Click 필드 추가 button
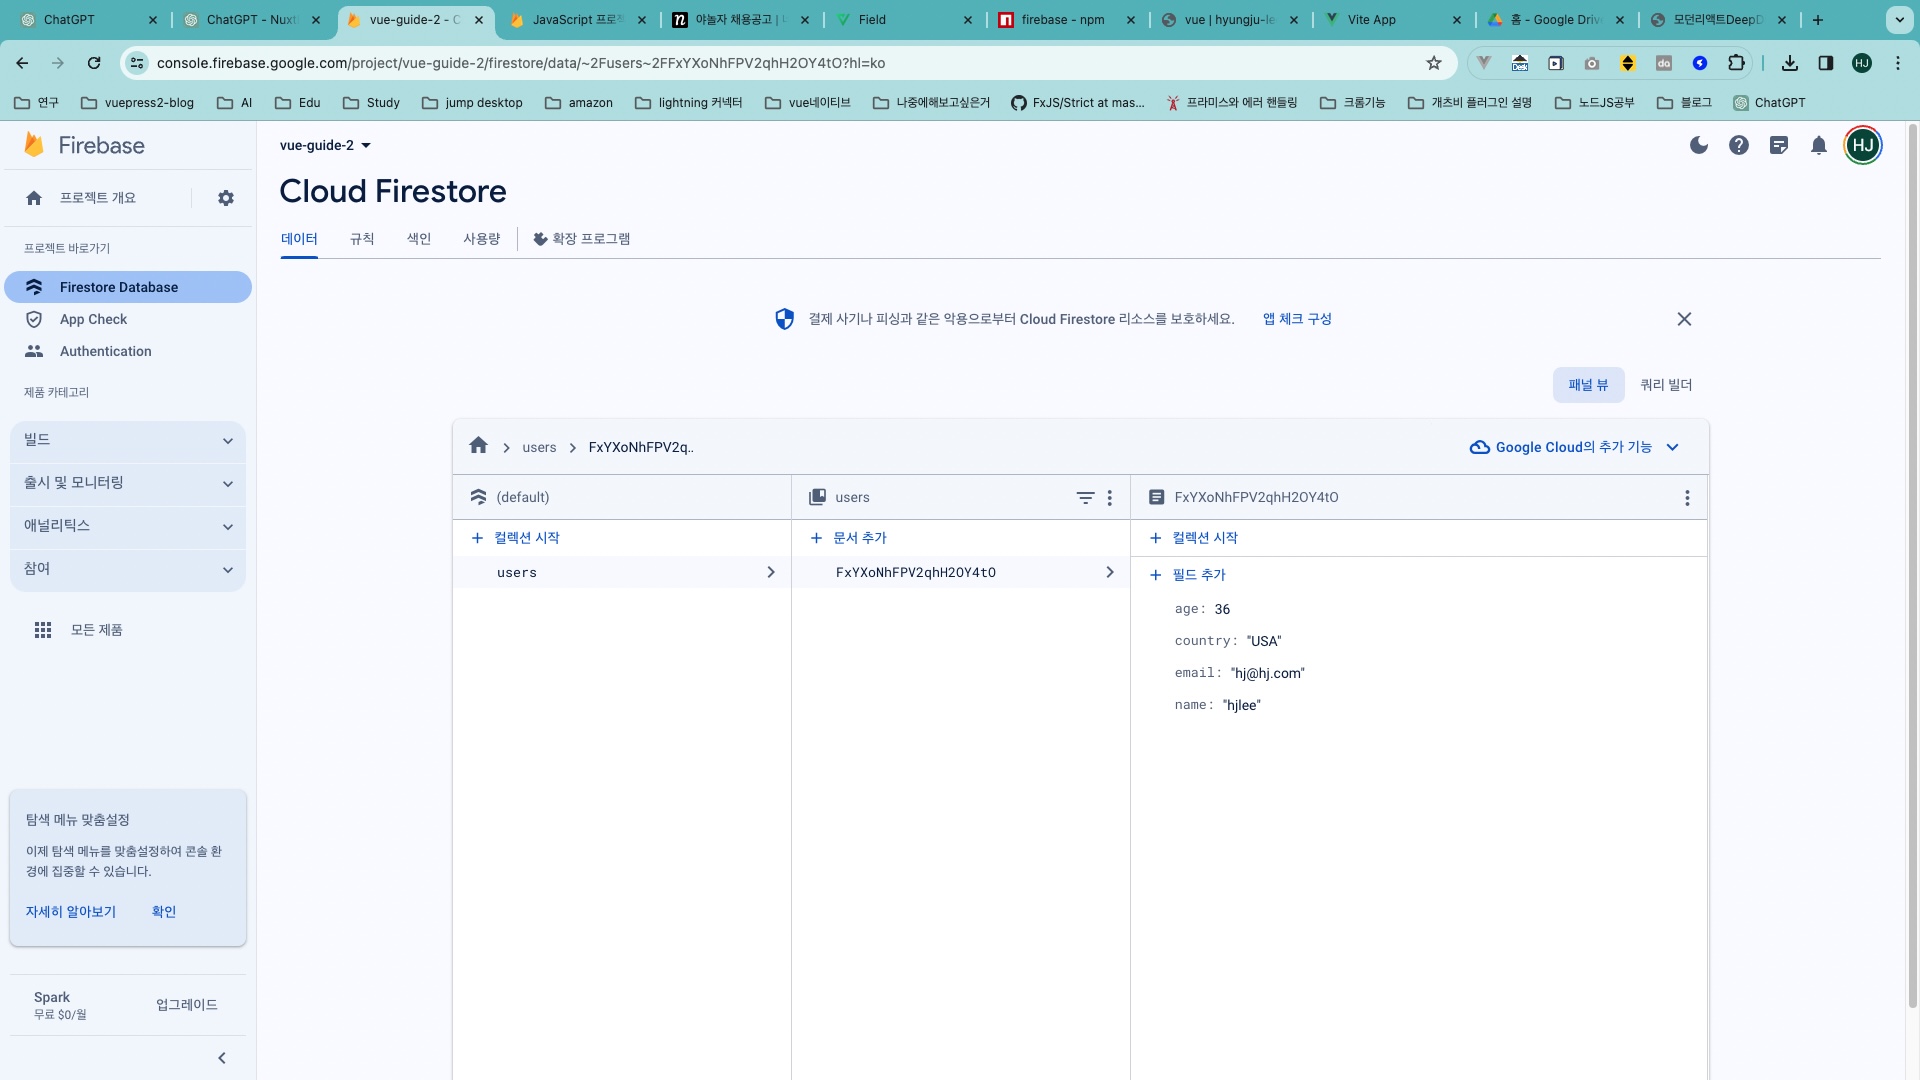 1187,575
